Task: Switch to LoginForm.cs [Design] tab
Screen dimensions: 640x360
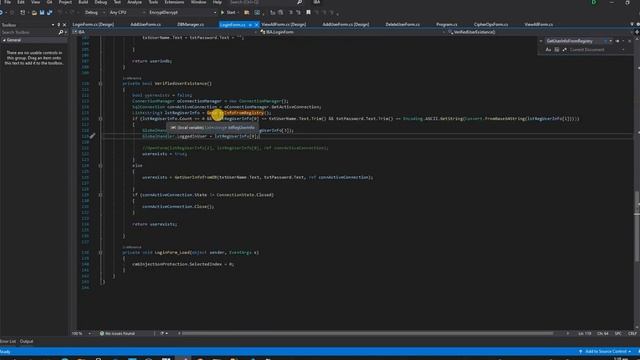Action: (93, 24)
